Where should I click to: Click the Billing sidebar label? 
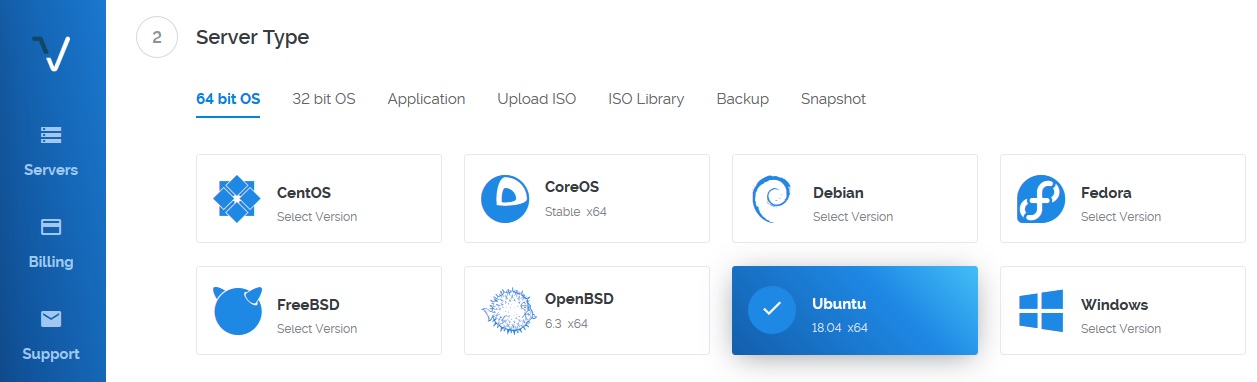51,262
